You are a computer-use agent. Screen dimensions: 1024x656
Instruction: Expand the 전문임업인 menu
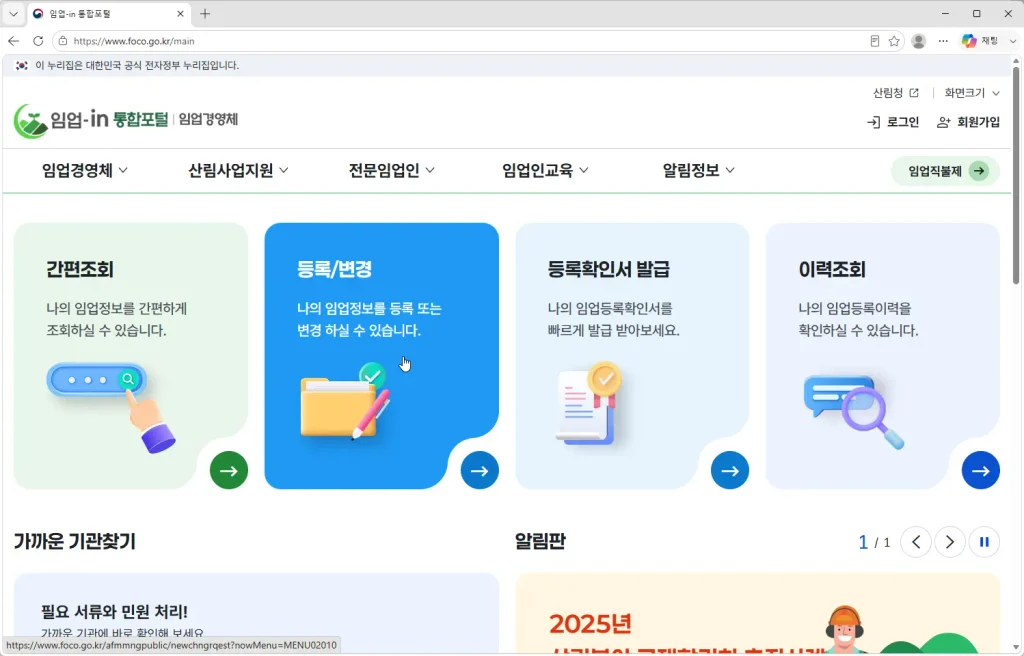pyautogui.click(x=391, y=171)
